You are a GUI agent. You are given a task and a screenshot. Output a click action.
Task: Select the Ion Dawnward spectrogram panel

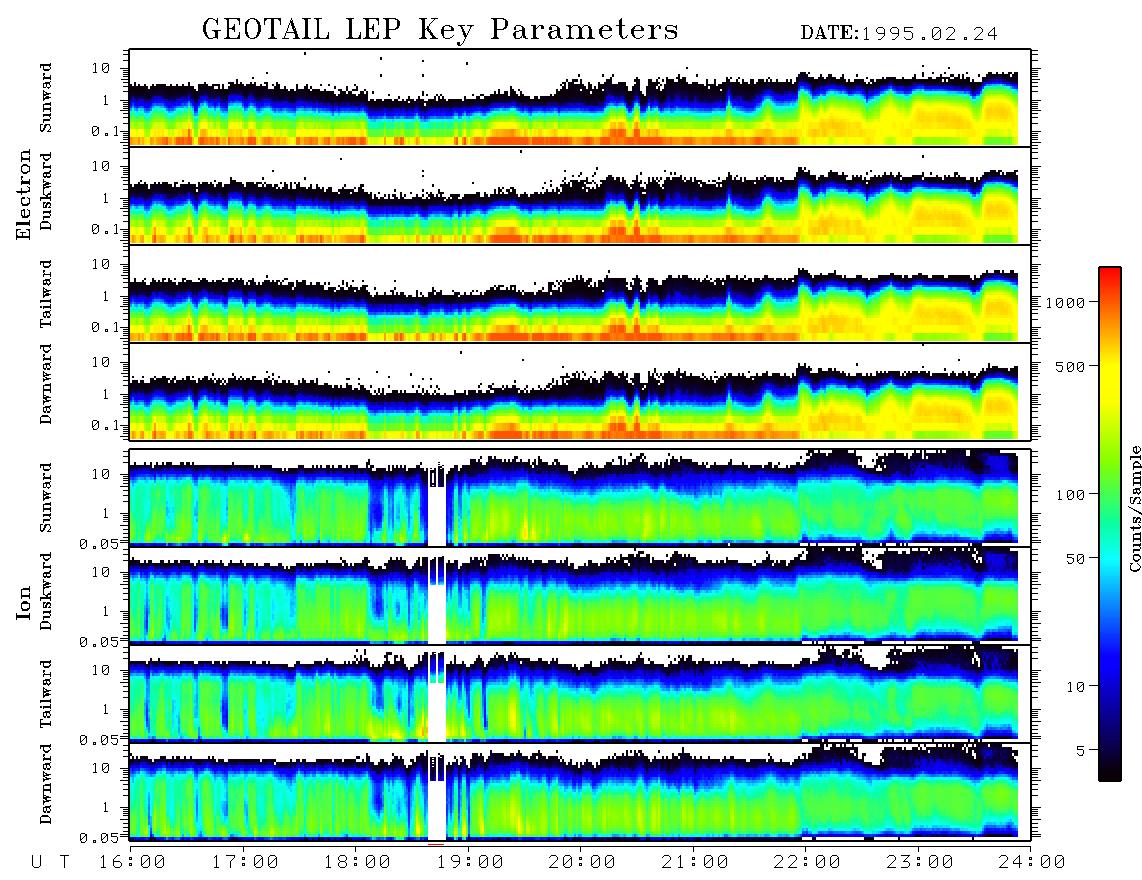[580, 791]
